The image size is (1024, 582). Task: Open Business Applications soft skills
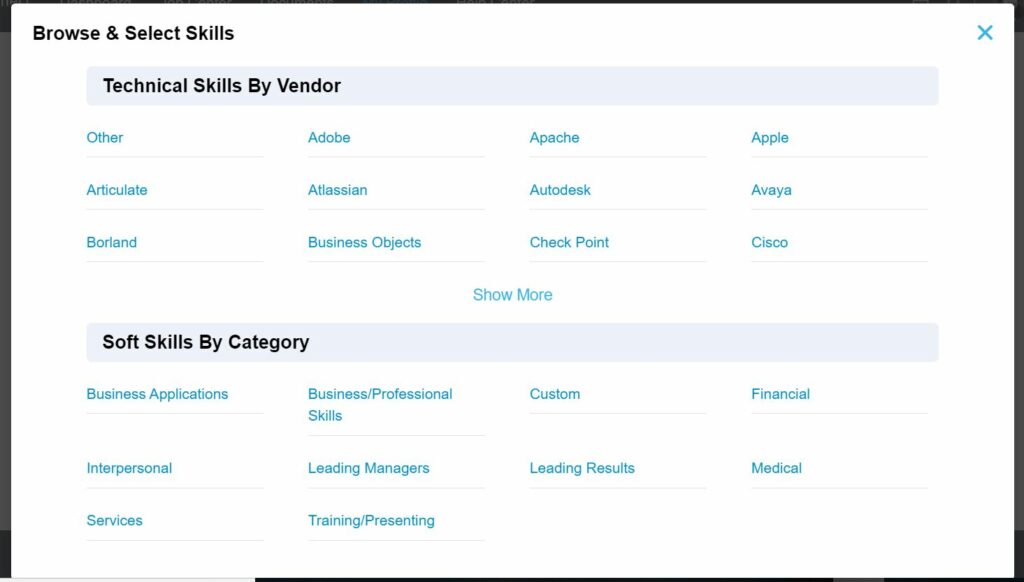(x=157, y=393)
